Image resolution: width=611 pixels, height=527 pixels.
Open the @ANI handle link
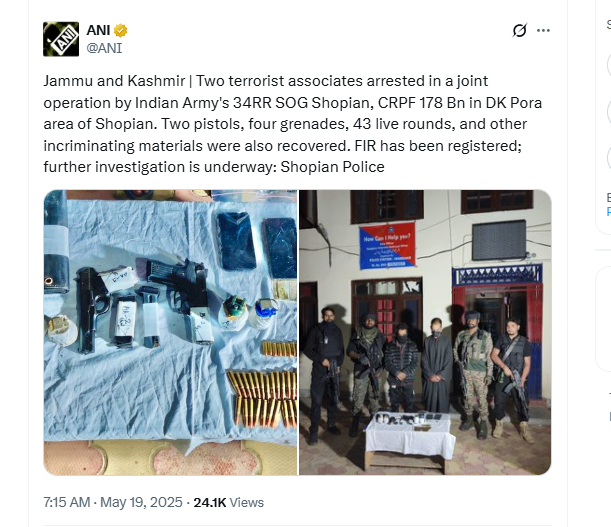pyautogui.click(x=104, y=48)
